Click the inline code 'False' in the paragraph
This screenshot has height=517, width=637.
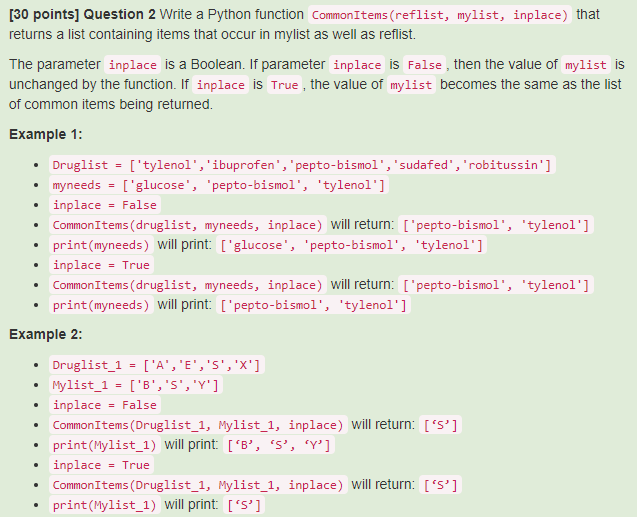425,65
